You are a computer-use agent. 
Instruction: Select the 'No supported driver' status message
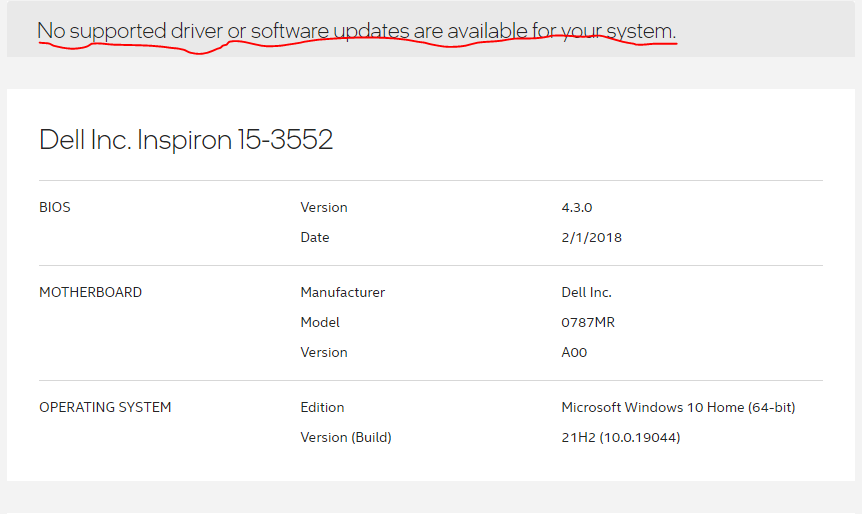point(356,31)
